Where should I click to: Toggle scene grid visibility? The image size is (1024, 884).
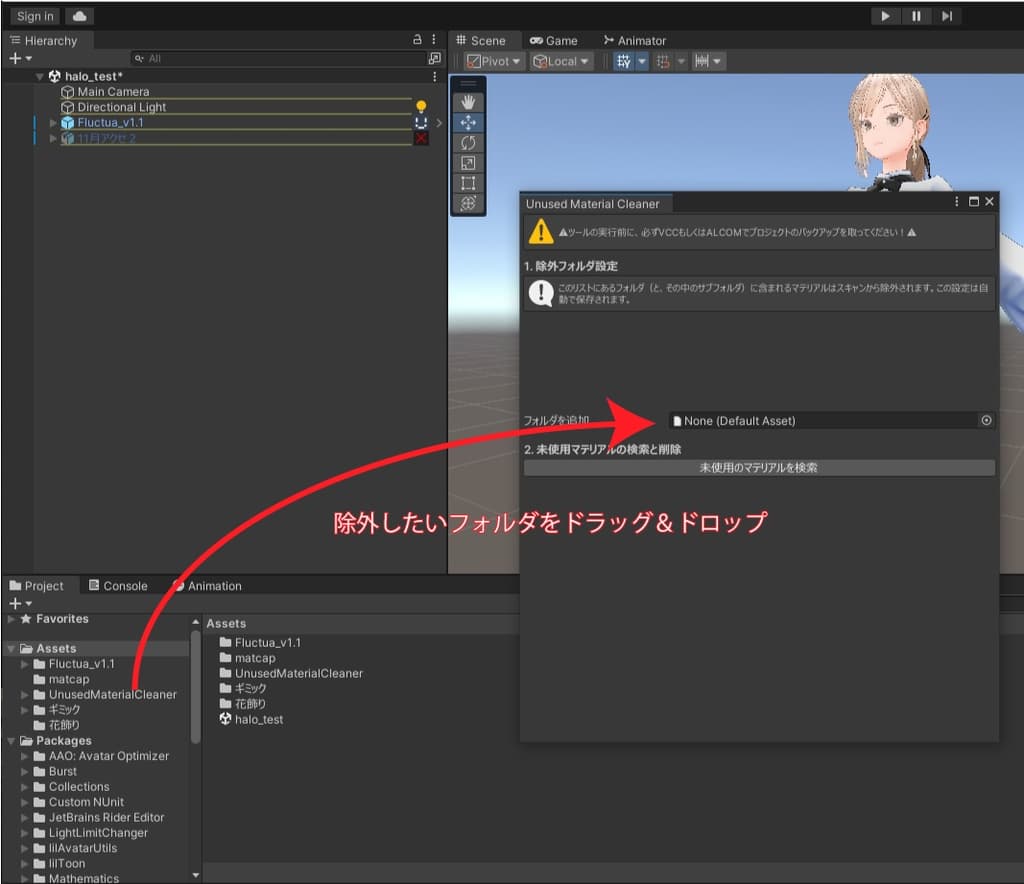(624, 61)
